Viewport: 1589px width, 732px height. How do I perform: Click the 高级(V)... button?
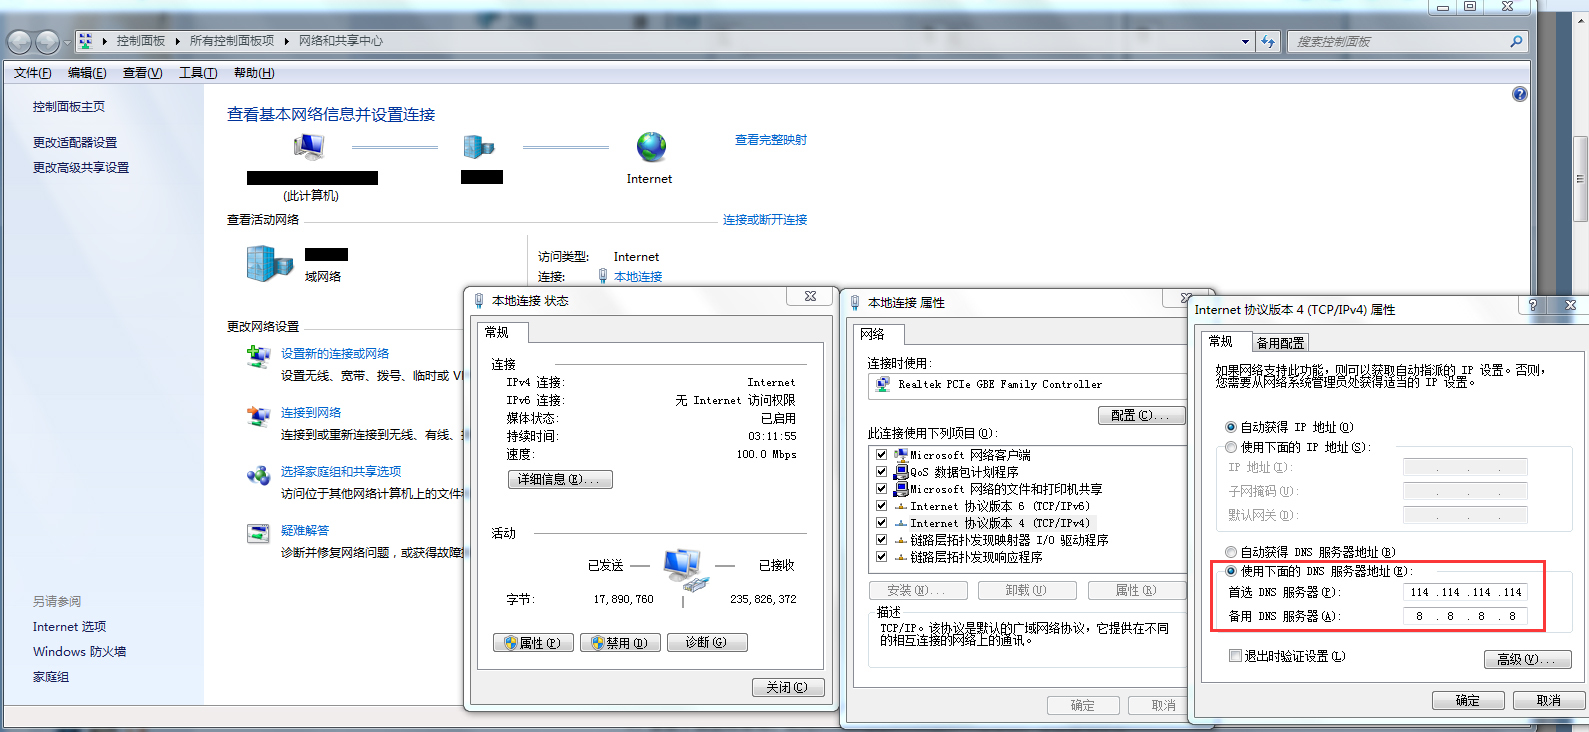1527,659
